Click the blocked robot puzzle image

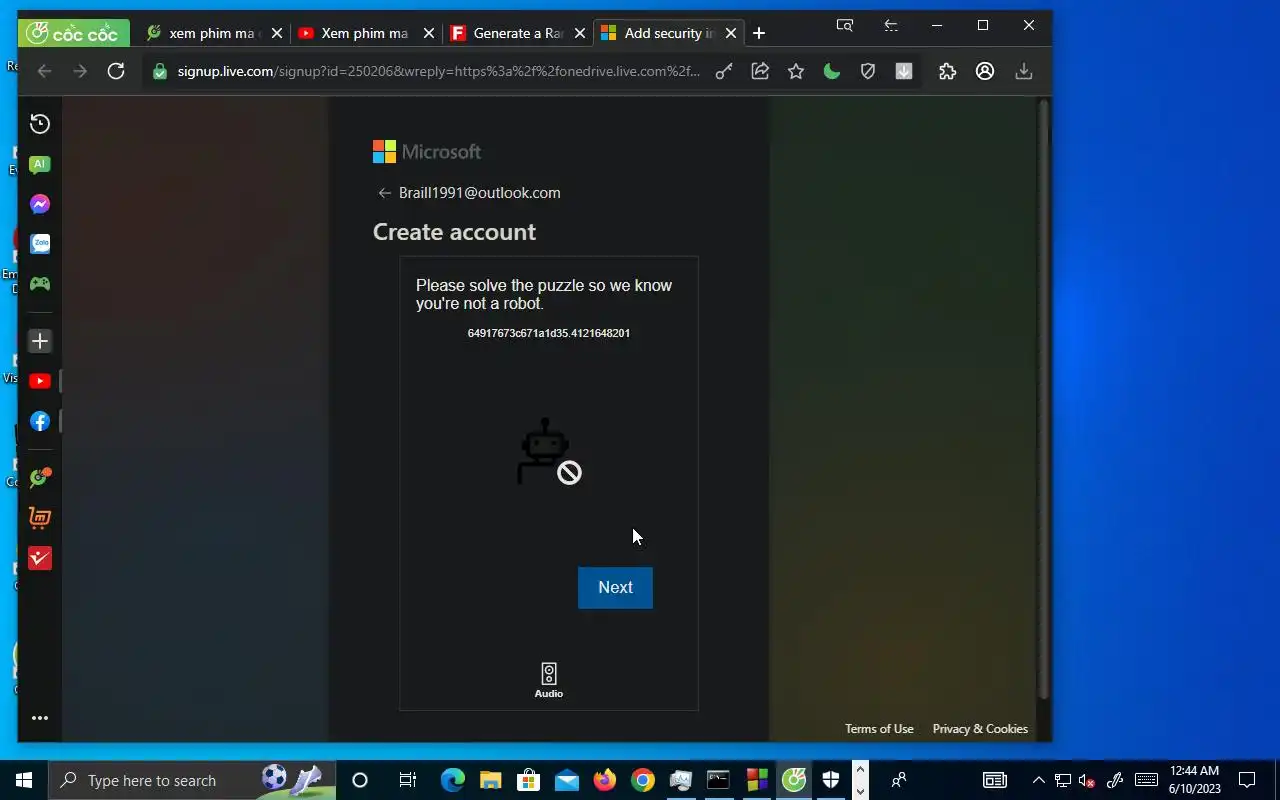549,452
